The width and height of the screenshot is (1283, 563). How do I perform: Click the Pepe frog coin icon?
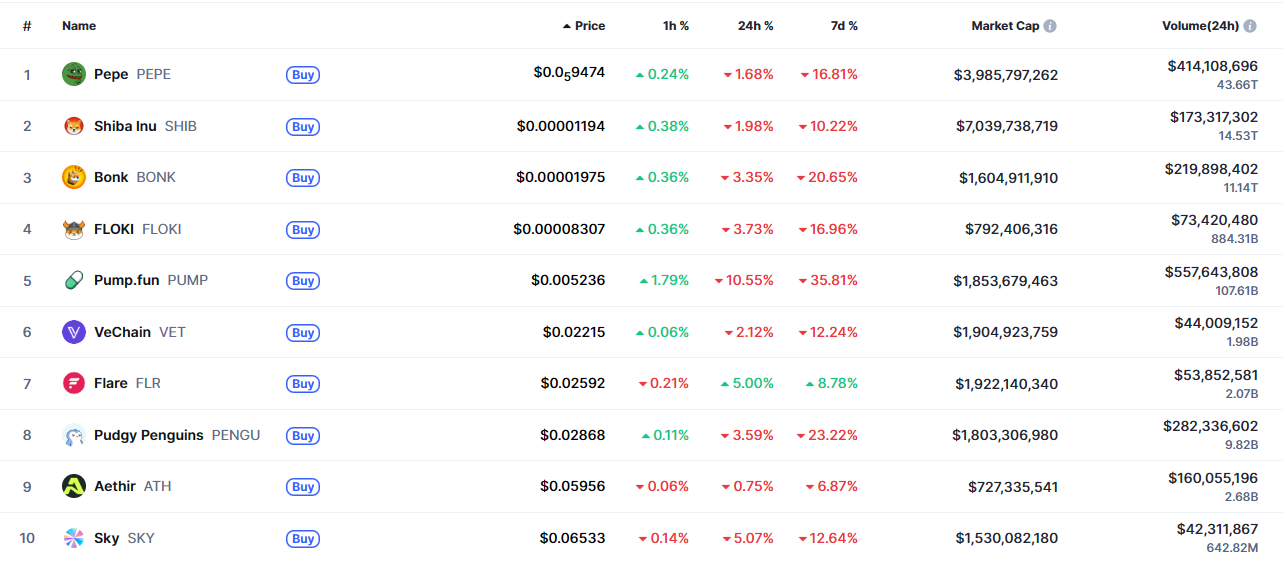pyautogui.click(x=74, y=74)
